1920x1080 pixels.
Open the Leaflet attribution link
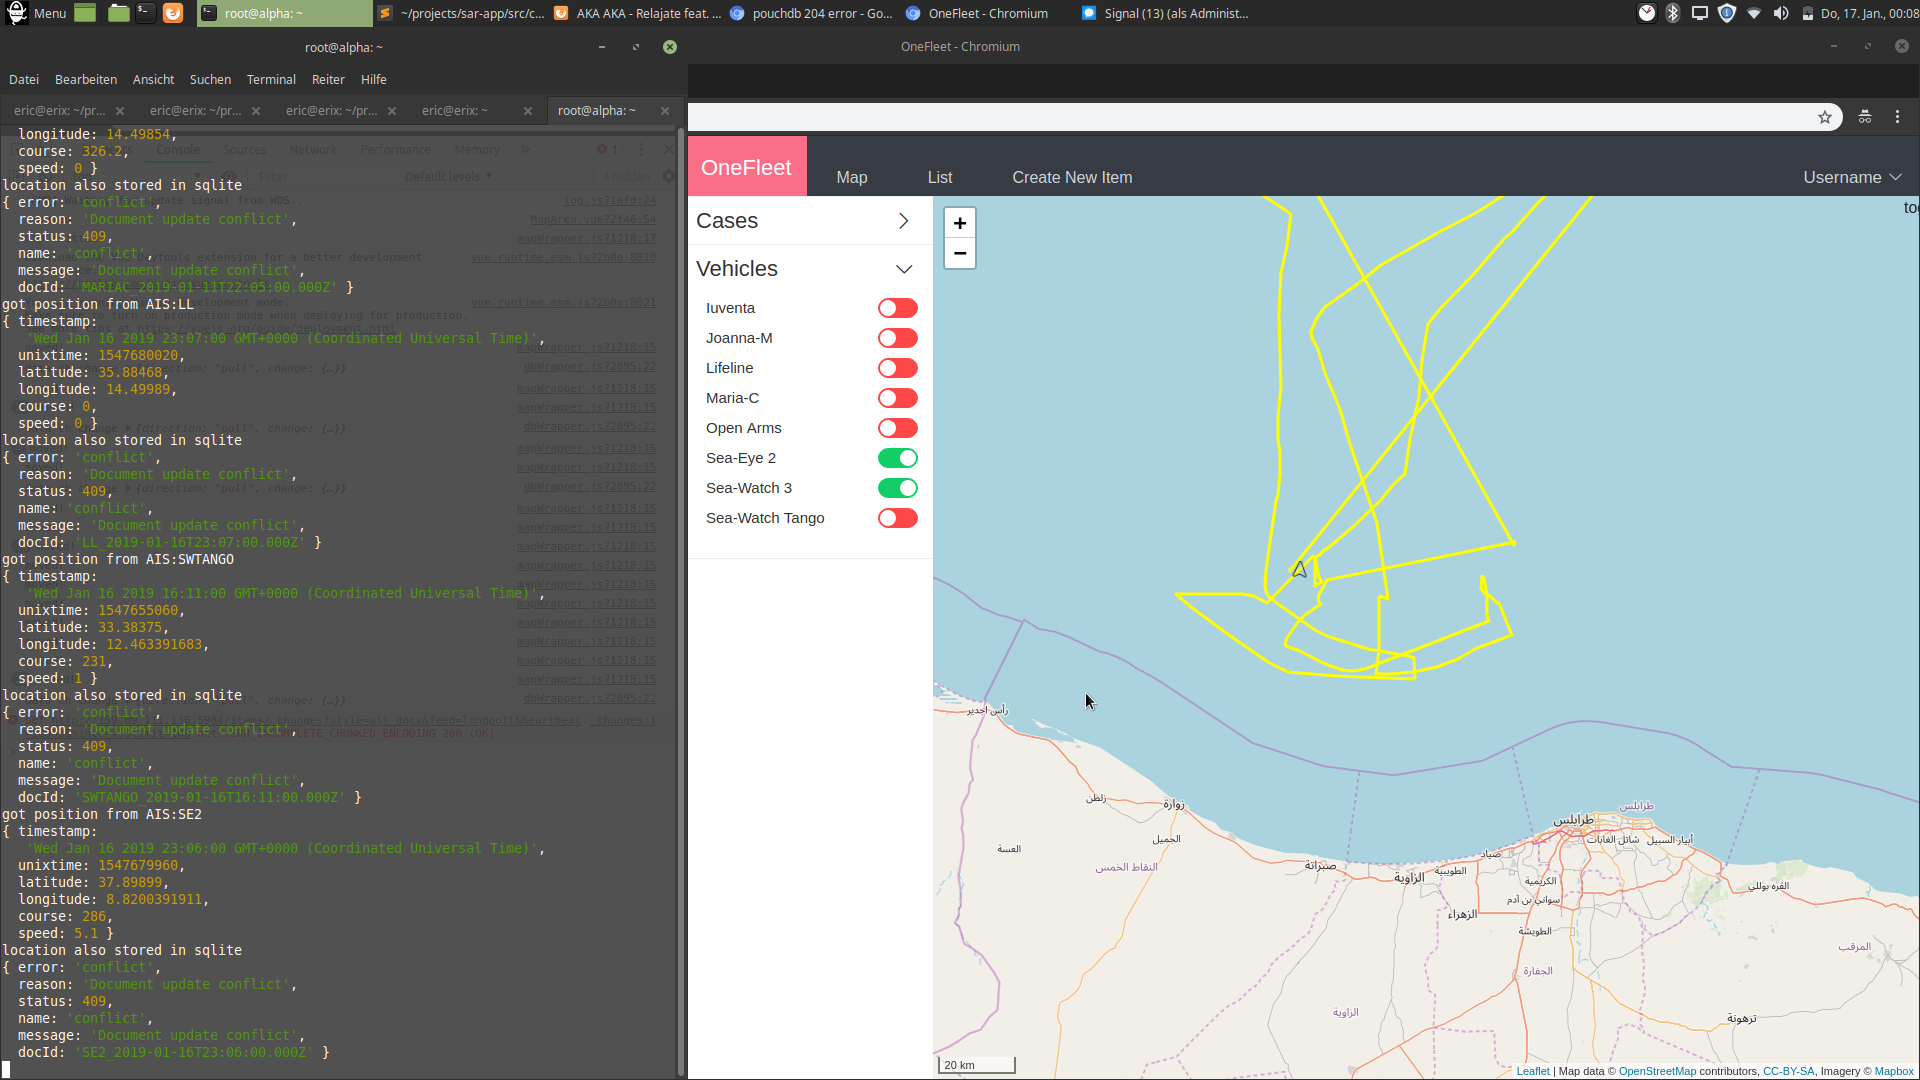[x=1533, y=1071]
